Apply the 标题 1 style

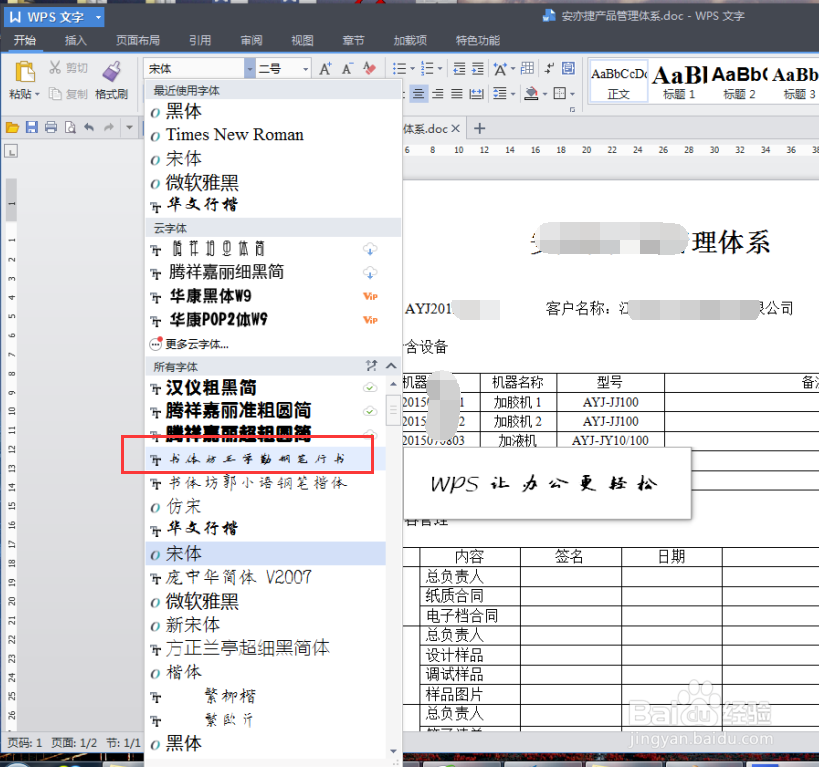click(678, 83)
